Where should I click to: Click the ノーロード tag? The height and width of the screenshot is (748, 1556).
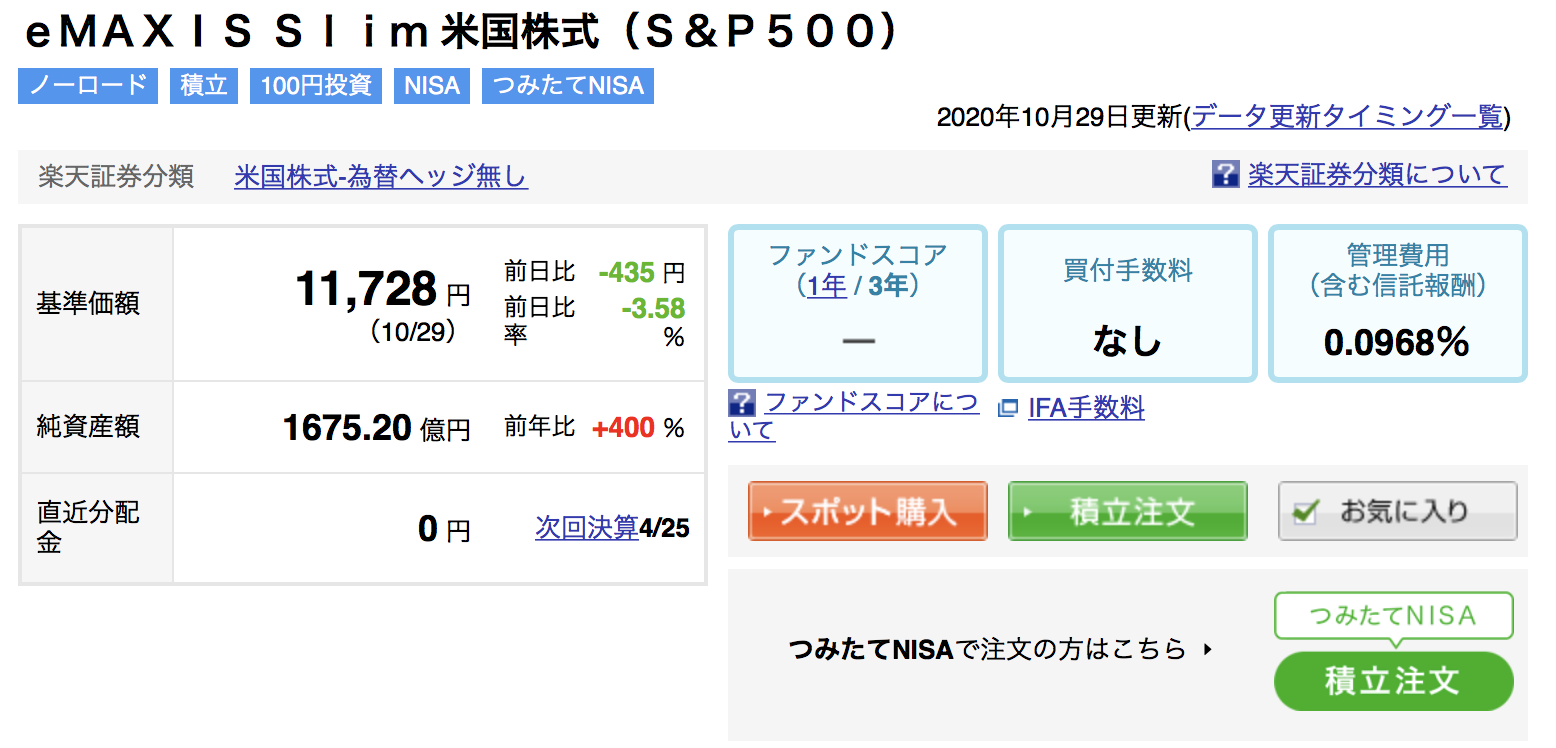pos(88,85)
